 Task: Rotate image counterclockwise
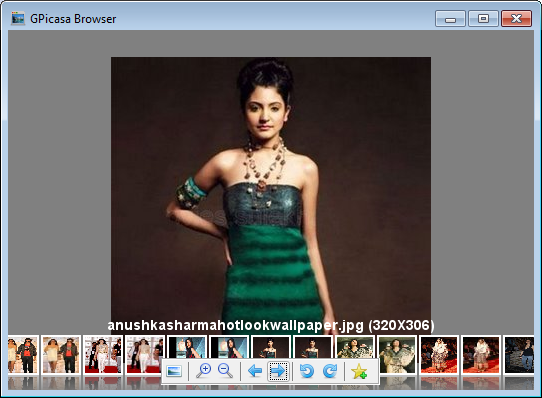click(307, 371)
